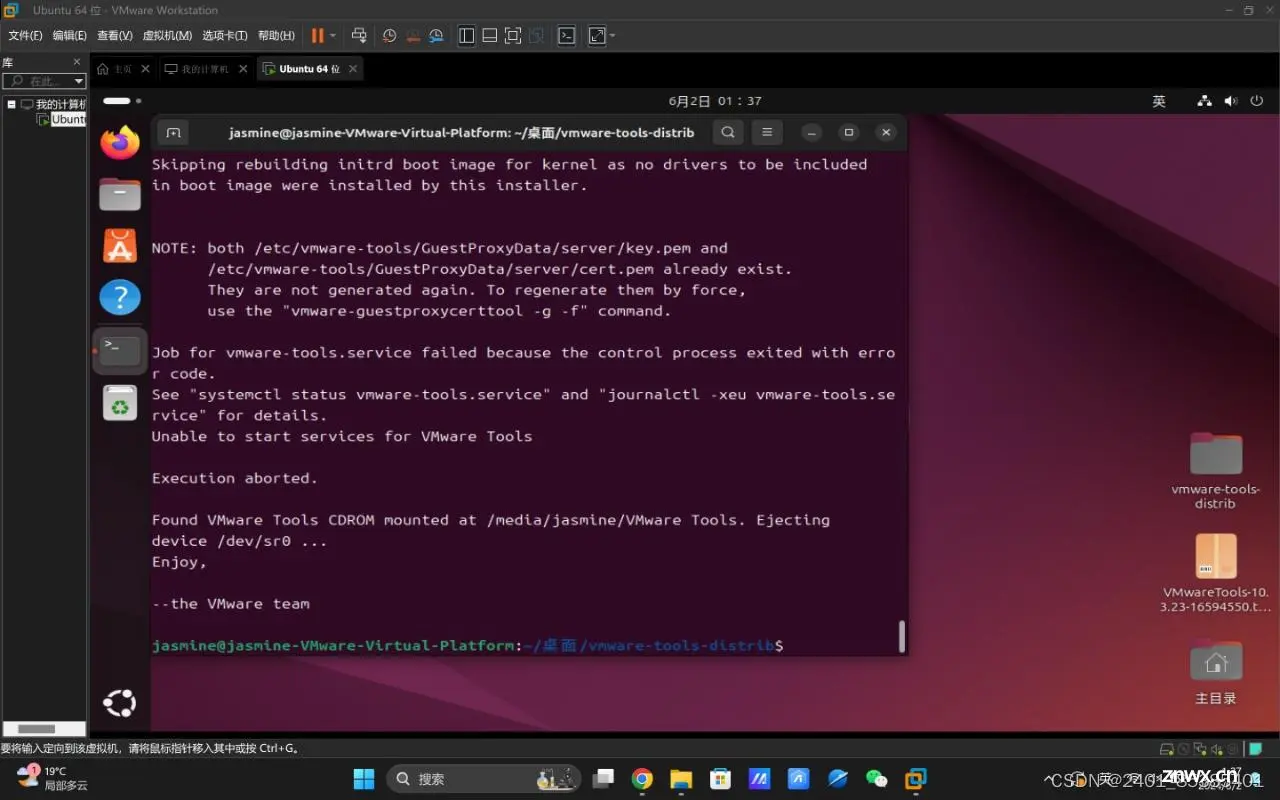Open the Help icon in Ubuntu dock
This screenshot has height=800, width=1280.
tap(120, 297)
